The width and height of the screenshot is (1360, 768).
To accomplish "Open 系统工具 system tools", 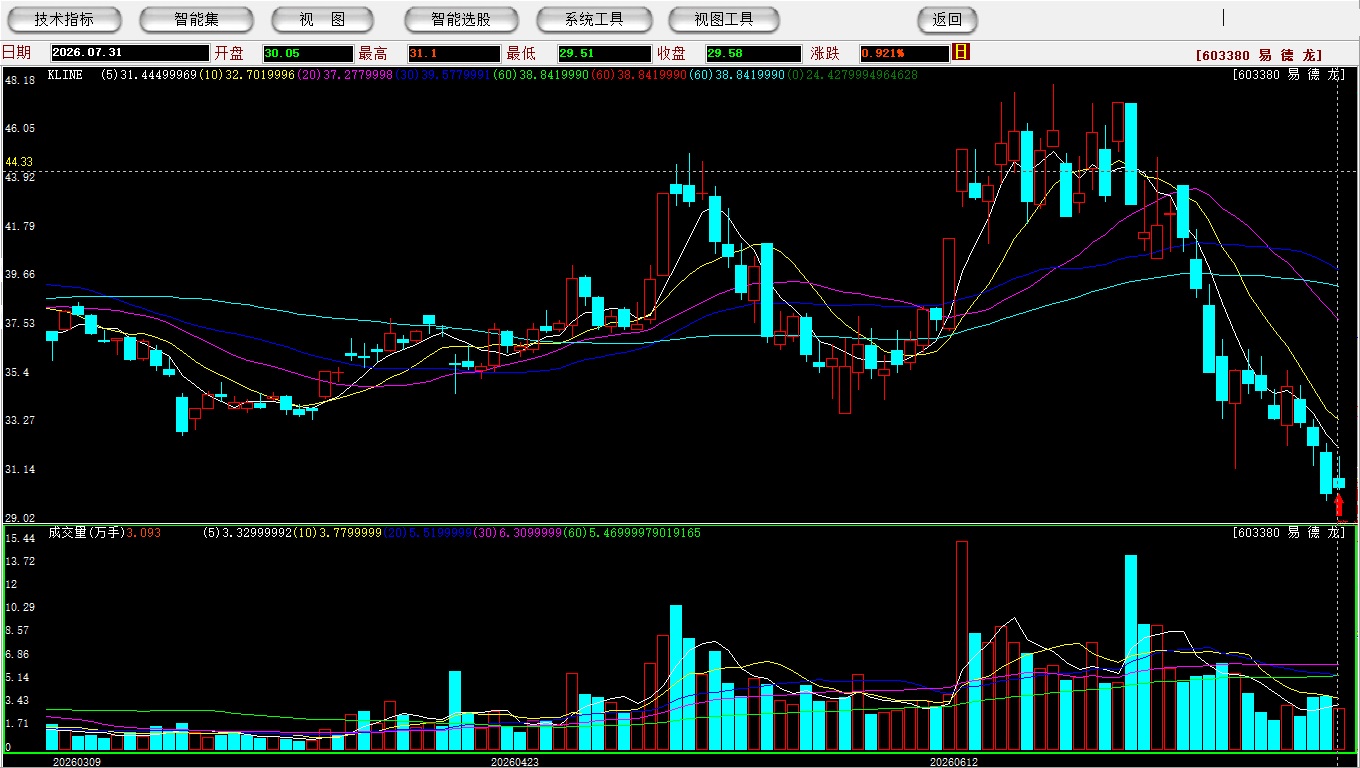I will tap(594, 19).
